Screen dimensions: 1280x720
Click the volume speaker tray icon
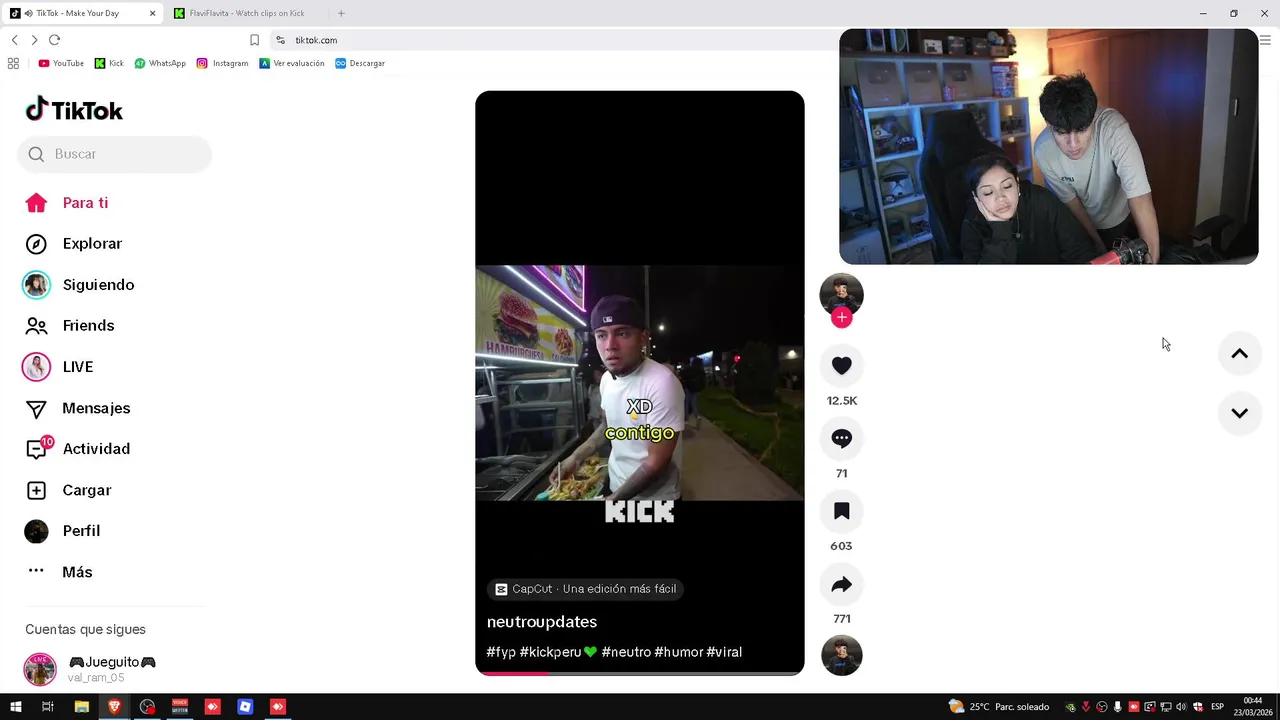pos(1181,707)
